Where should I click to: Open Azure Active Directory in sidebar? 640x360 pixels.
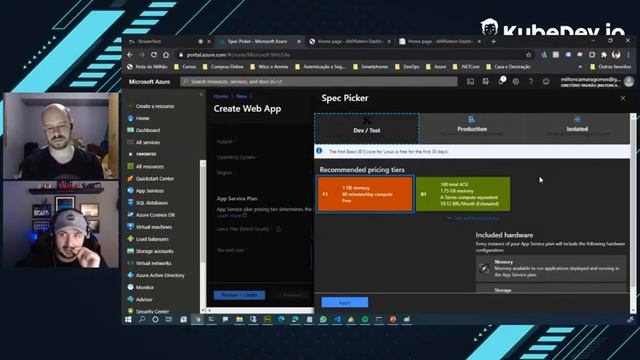pyautogui.click(x=160, y=275)
